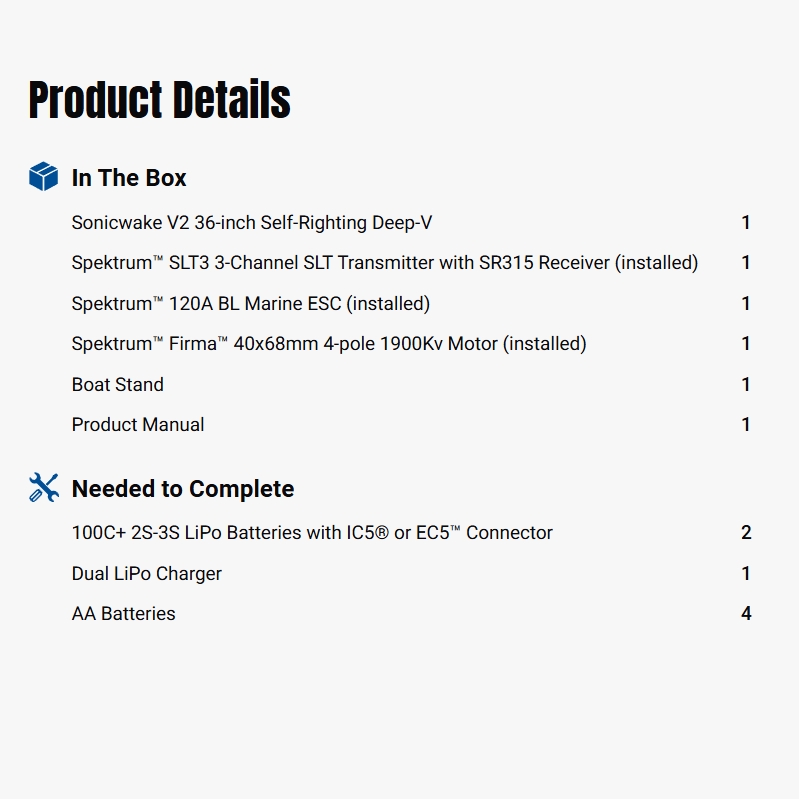Select the Boat Stand list item
Image resolution: width=799 pixels, height=799 pixels.
(x=118, y=384)
